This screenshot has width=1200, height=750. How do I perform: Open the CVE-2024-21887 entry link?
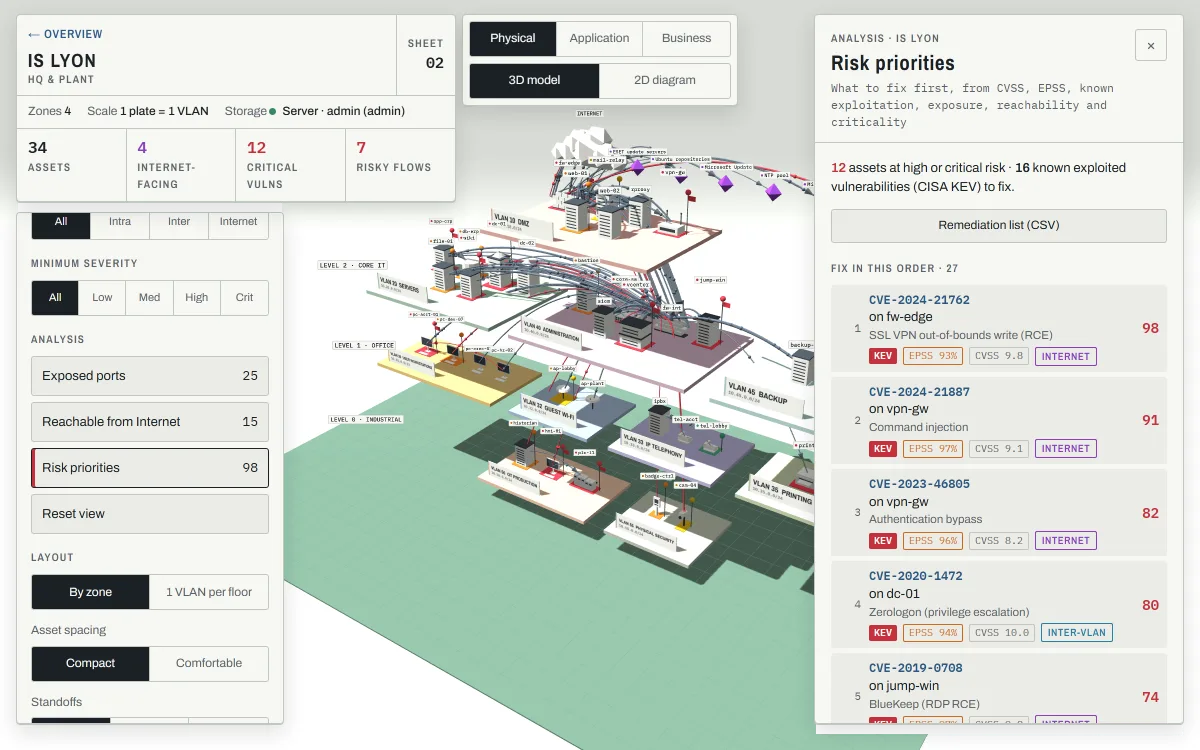pyautogui.click(x=919, y=392)
